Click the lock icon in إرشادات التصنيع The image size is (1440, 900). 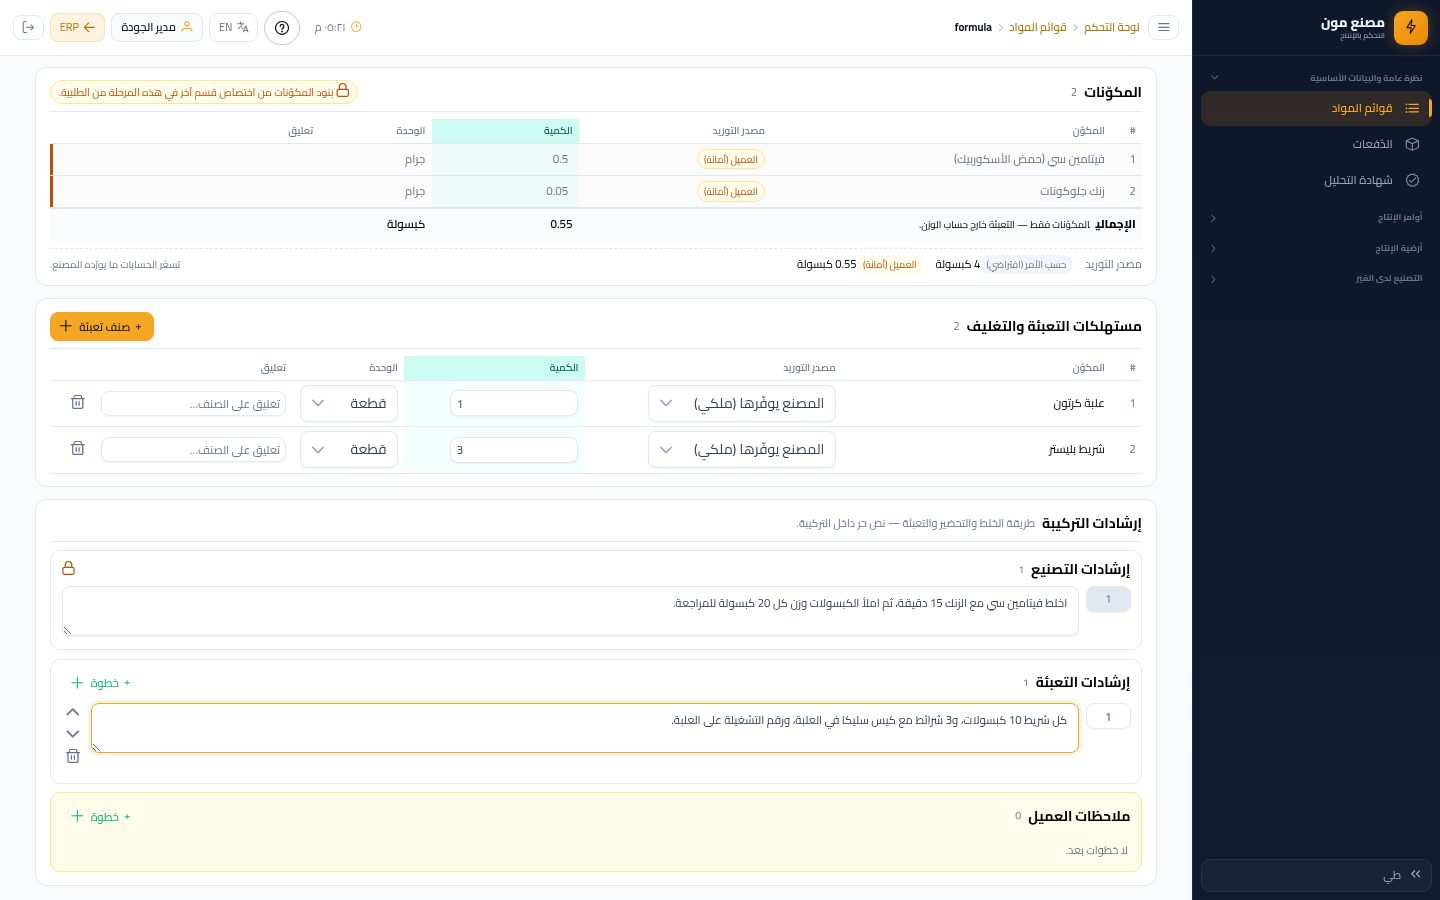pyautogui.click(x=69, y=568)
